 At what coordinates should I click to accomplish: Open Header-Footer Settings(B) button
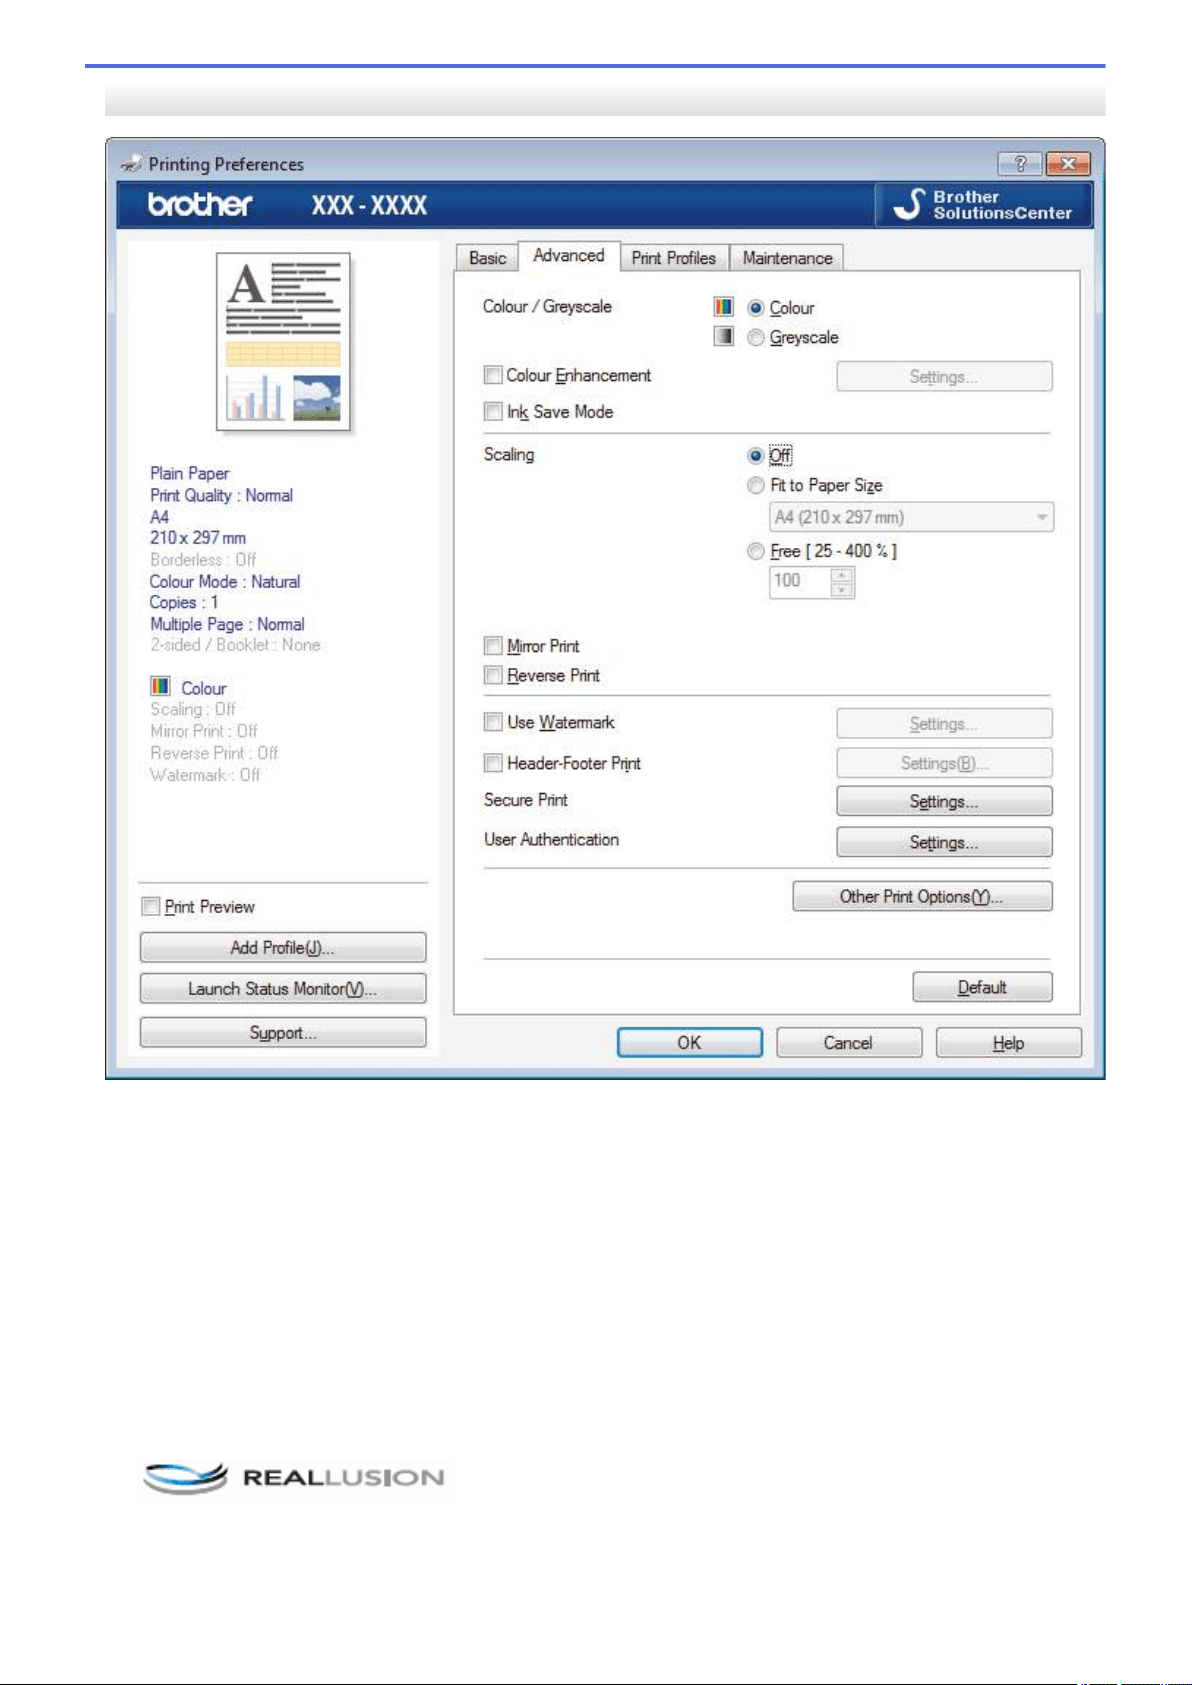tap(944, 764)
